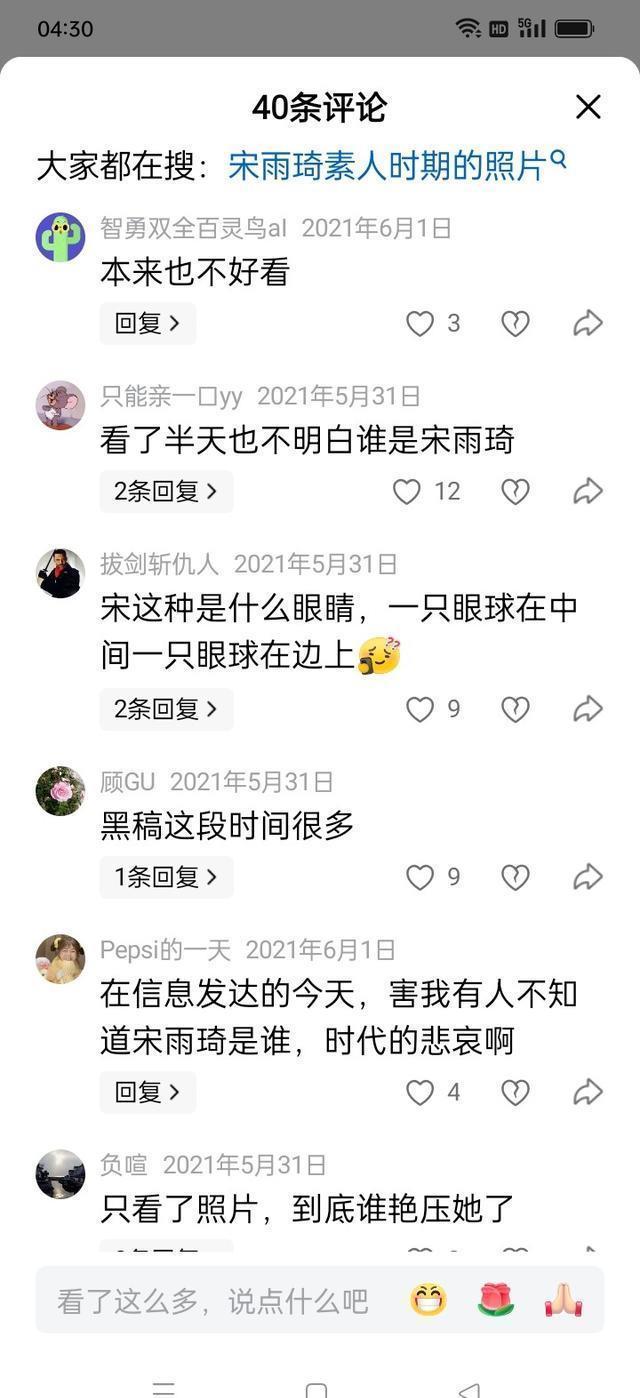Insert the grinning emoji in comment box
The width and height of the screenshot is (640, 1398).
[x=428, y=1300]
